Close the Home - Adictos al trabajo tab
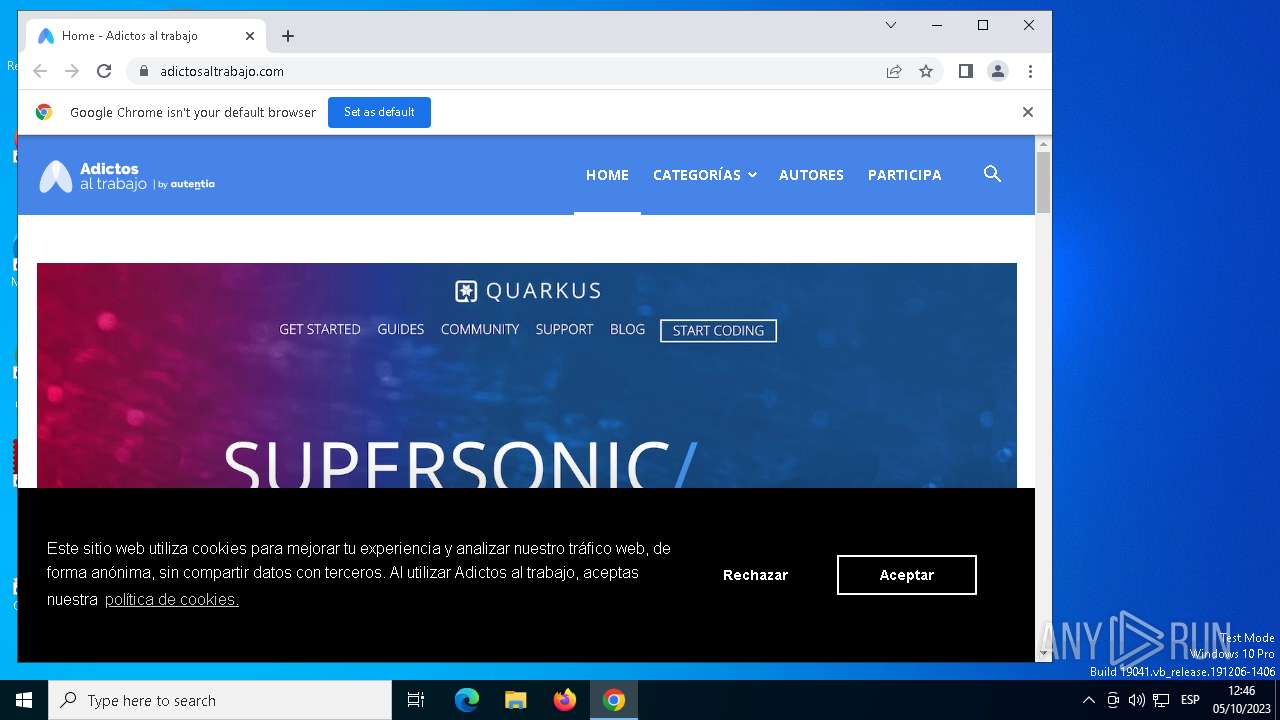1280x720 pixels. (250, 36)
